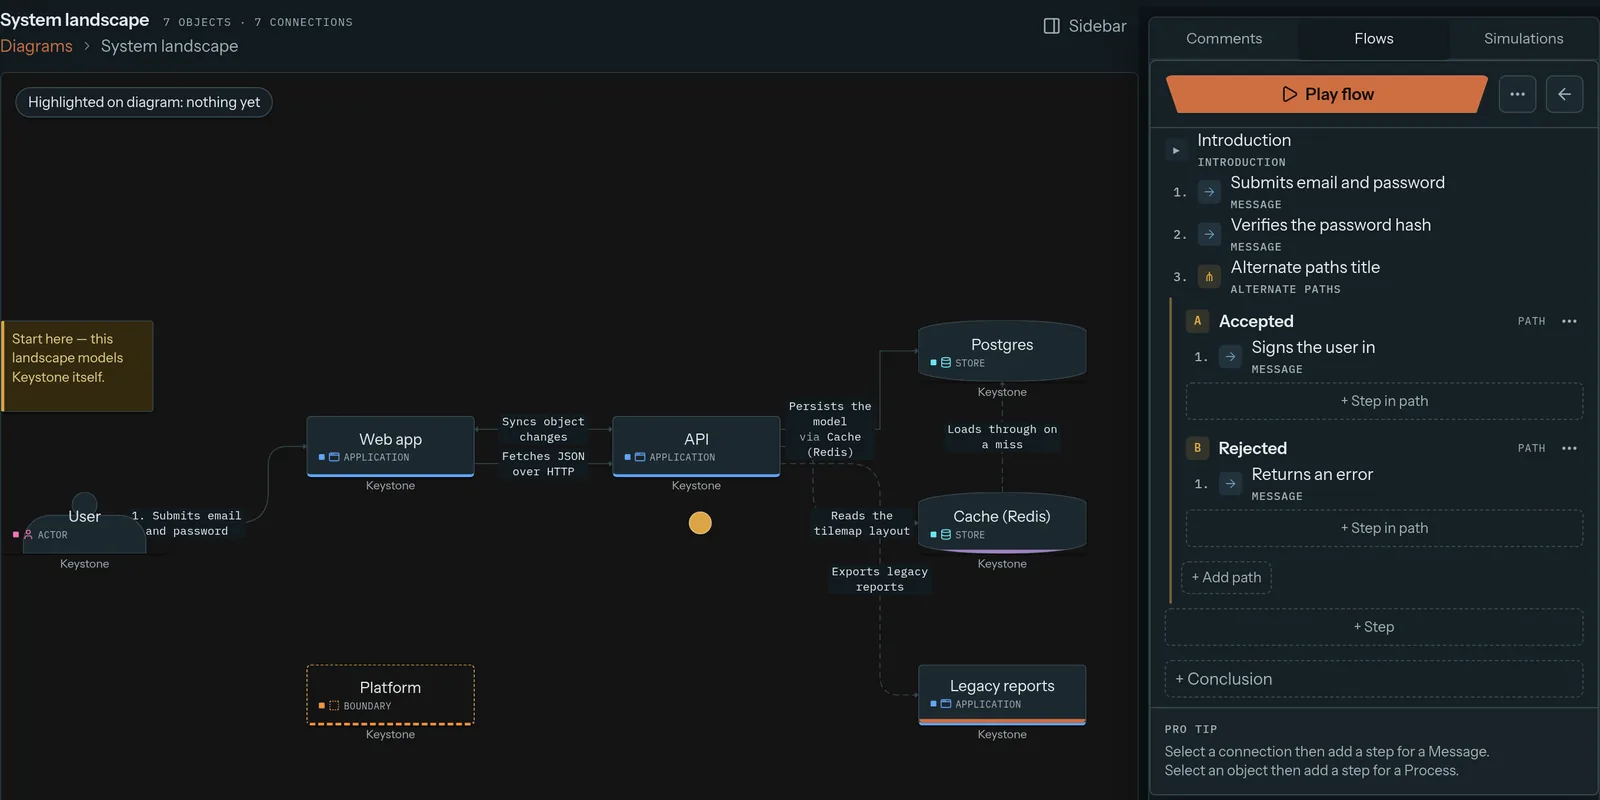The height and width of the screenshot is (800, 1600).
Task: Select the 'Submits email and password' diagram label
Action: click(187, 523)
